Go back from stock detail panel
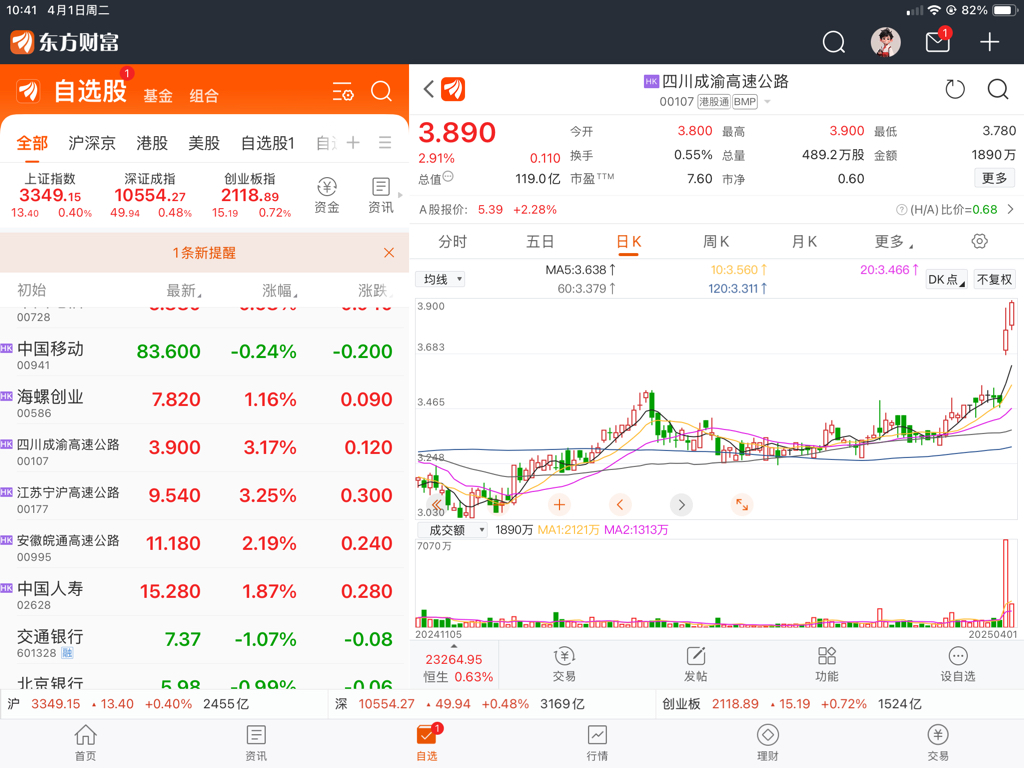The image size is (1024, 768). (x=429, y=89)
